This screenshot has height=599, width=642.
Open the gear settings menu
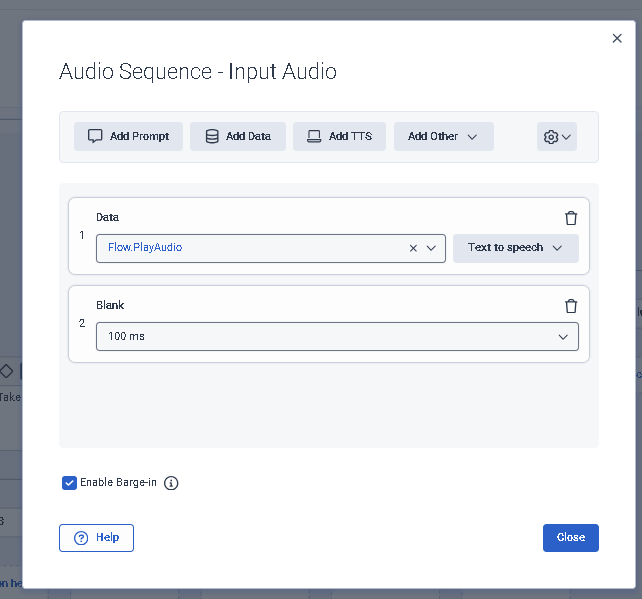(x=556, y=137)
